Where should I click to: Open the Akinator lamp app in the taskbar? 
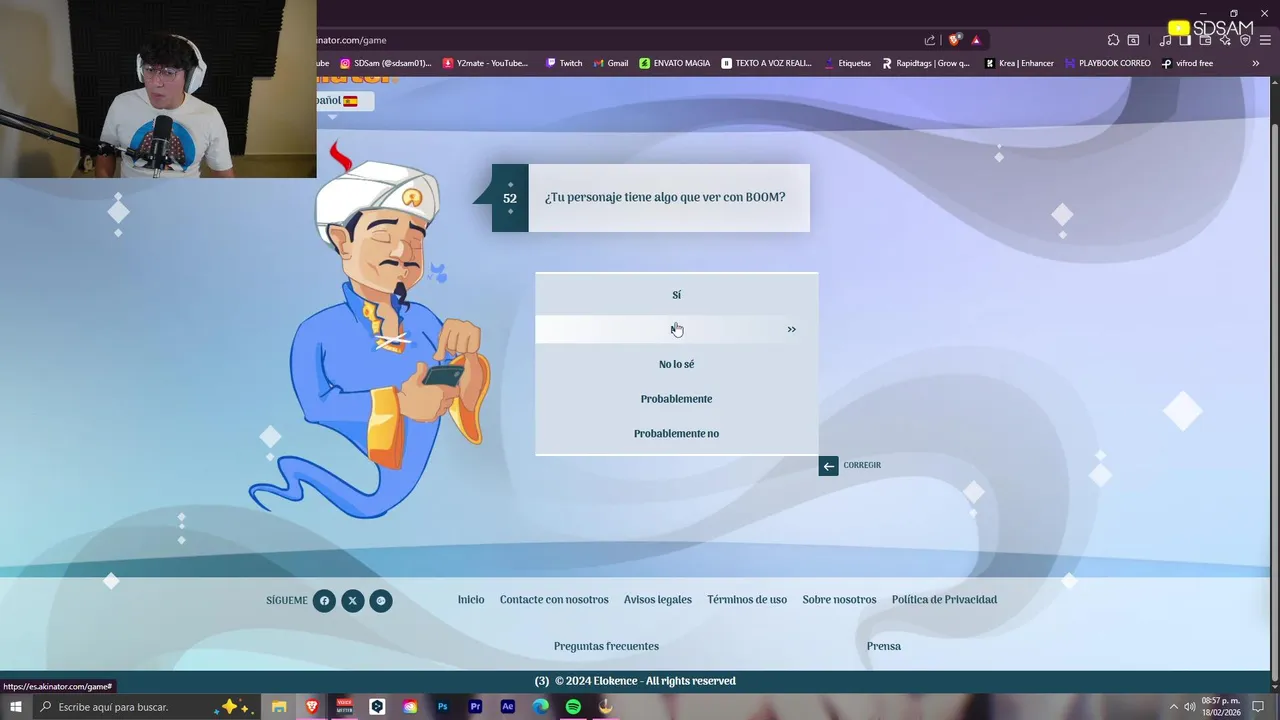pyautogui.click(x=605, y=707)
